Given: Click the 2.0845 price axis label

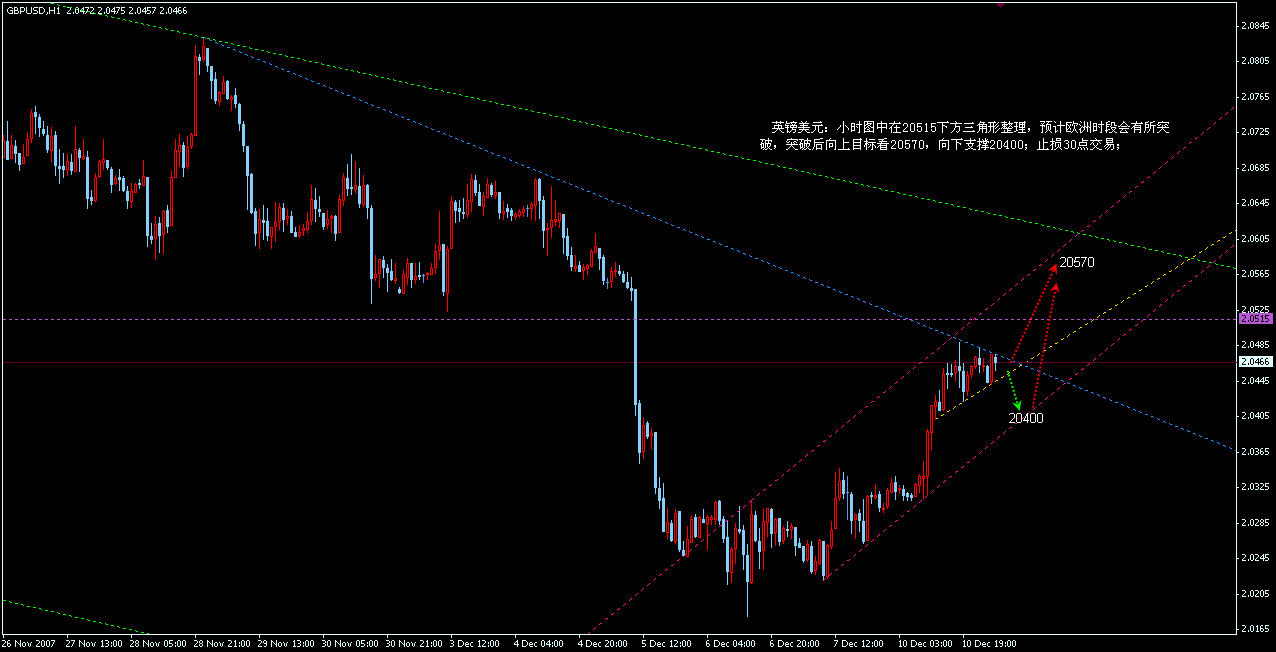Looking at the screenshot, I should pyautogui.click(x=1256, y=25).
